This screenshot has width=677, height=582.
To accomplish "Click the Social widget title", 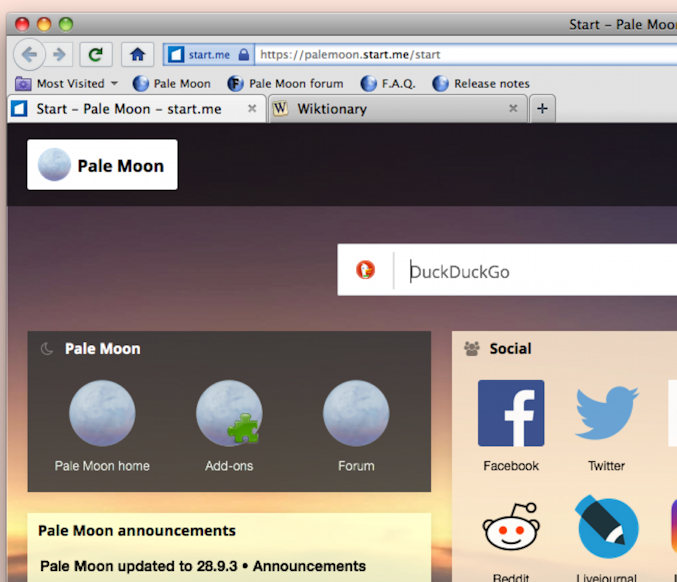I will tap(510, 349).
